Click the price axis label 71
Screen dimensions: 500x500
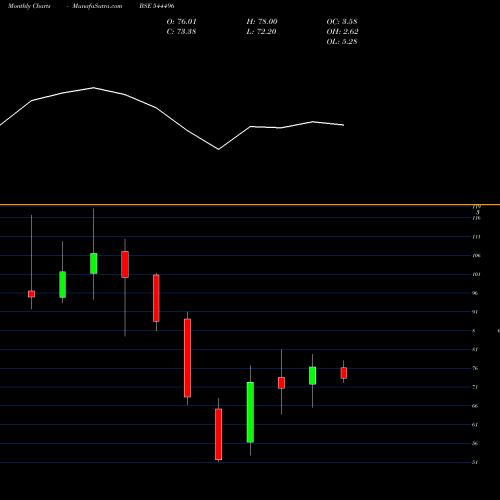coord(475,387)
